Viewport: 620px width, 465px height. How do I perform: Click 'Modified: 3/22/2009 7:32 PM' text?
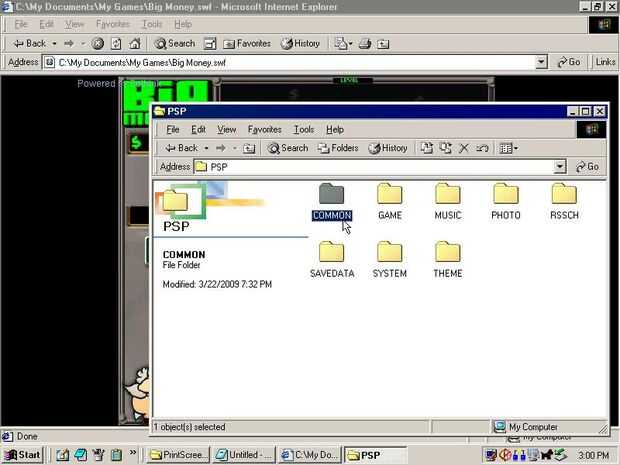(x=217, y=284)
